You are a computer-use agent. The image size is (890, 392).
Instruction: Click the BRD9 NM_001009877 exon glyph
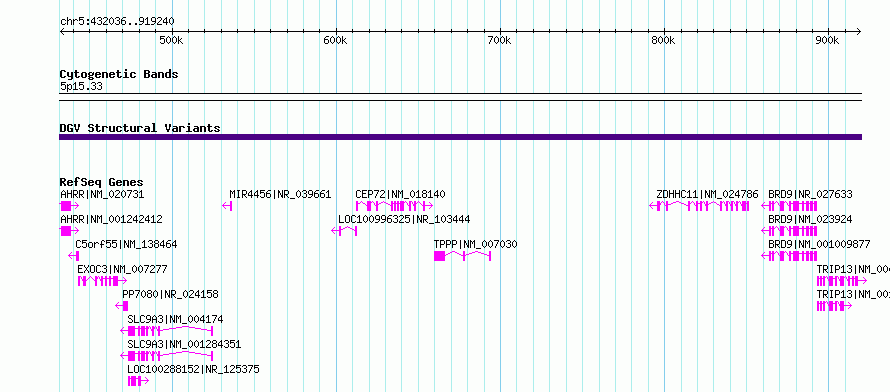coord(789,256)
